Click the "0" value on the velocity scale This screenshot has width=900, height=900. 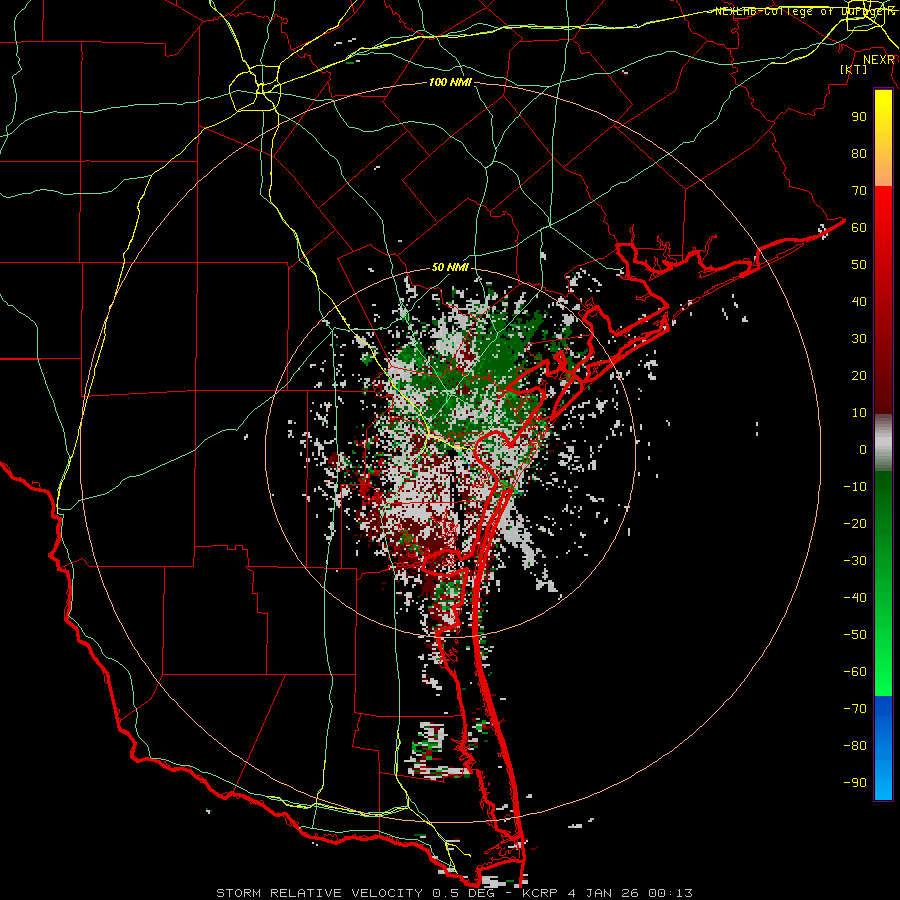(863, 449)
